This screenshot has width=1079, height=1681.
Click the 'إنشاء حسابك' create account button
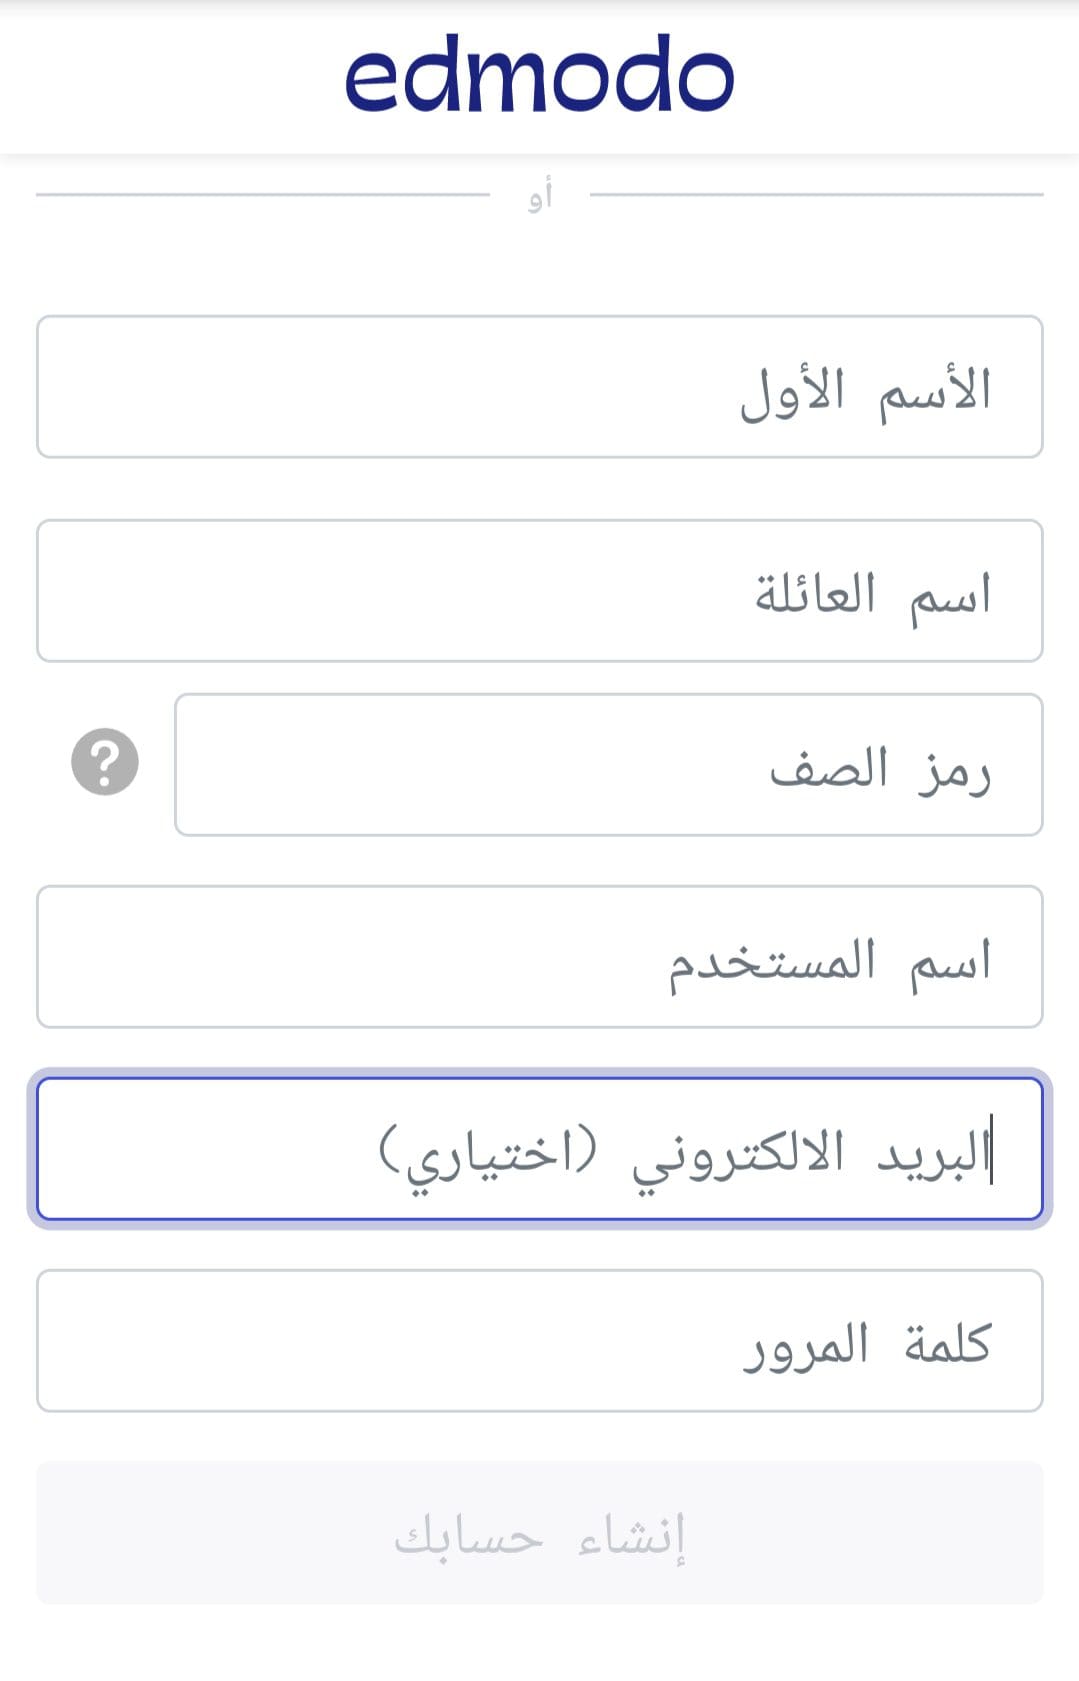pos(540,1533)
